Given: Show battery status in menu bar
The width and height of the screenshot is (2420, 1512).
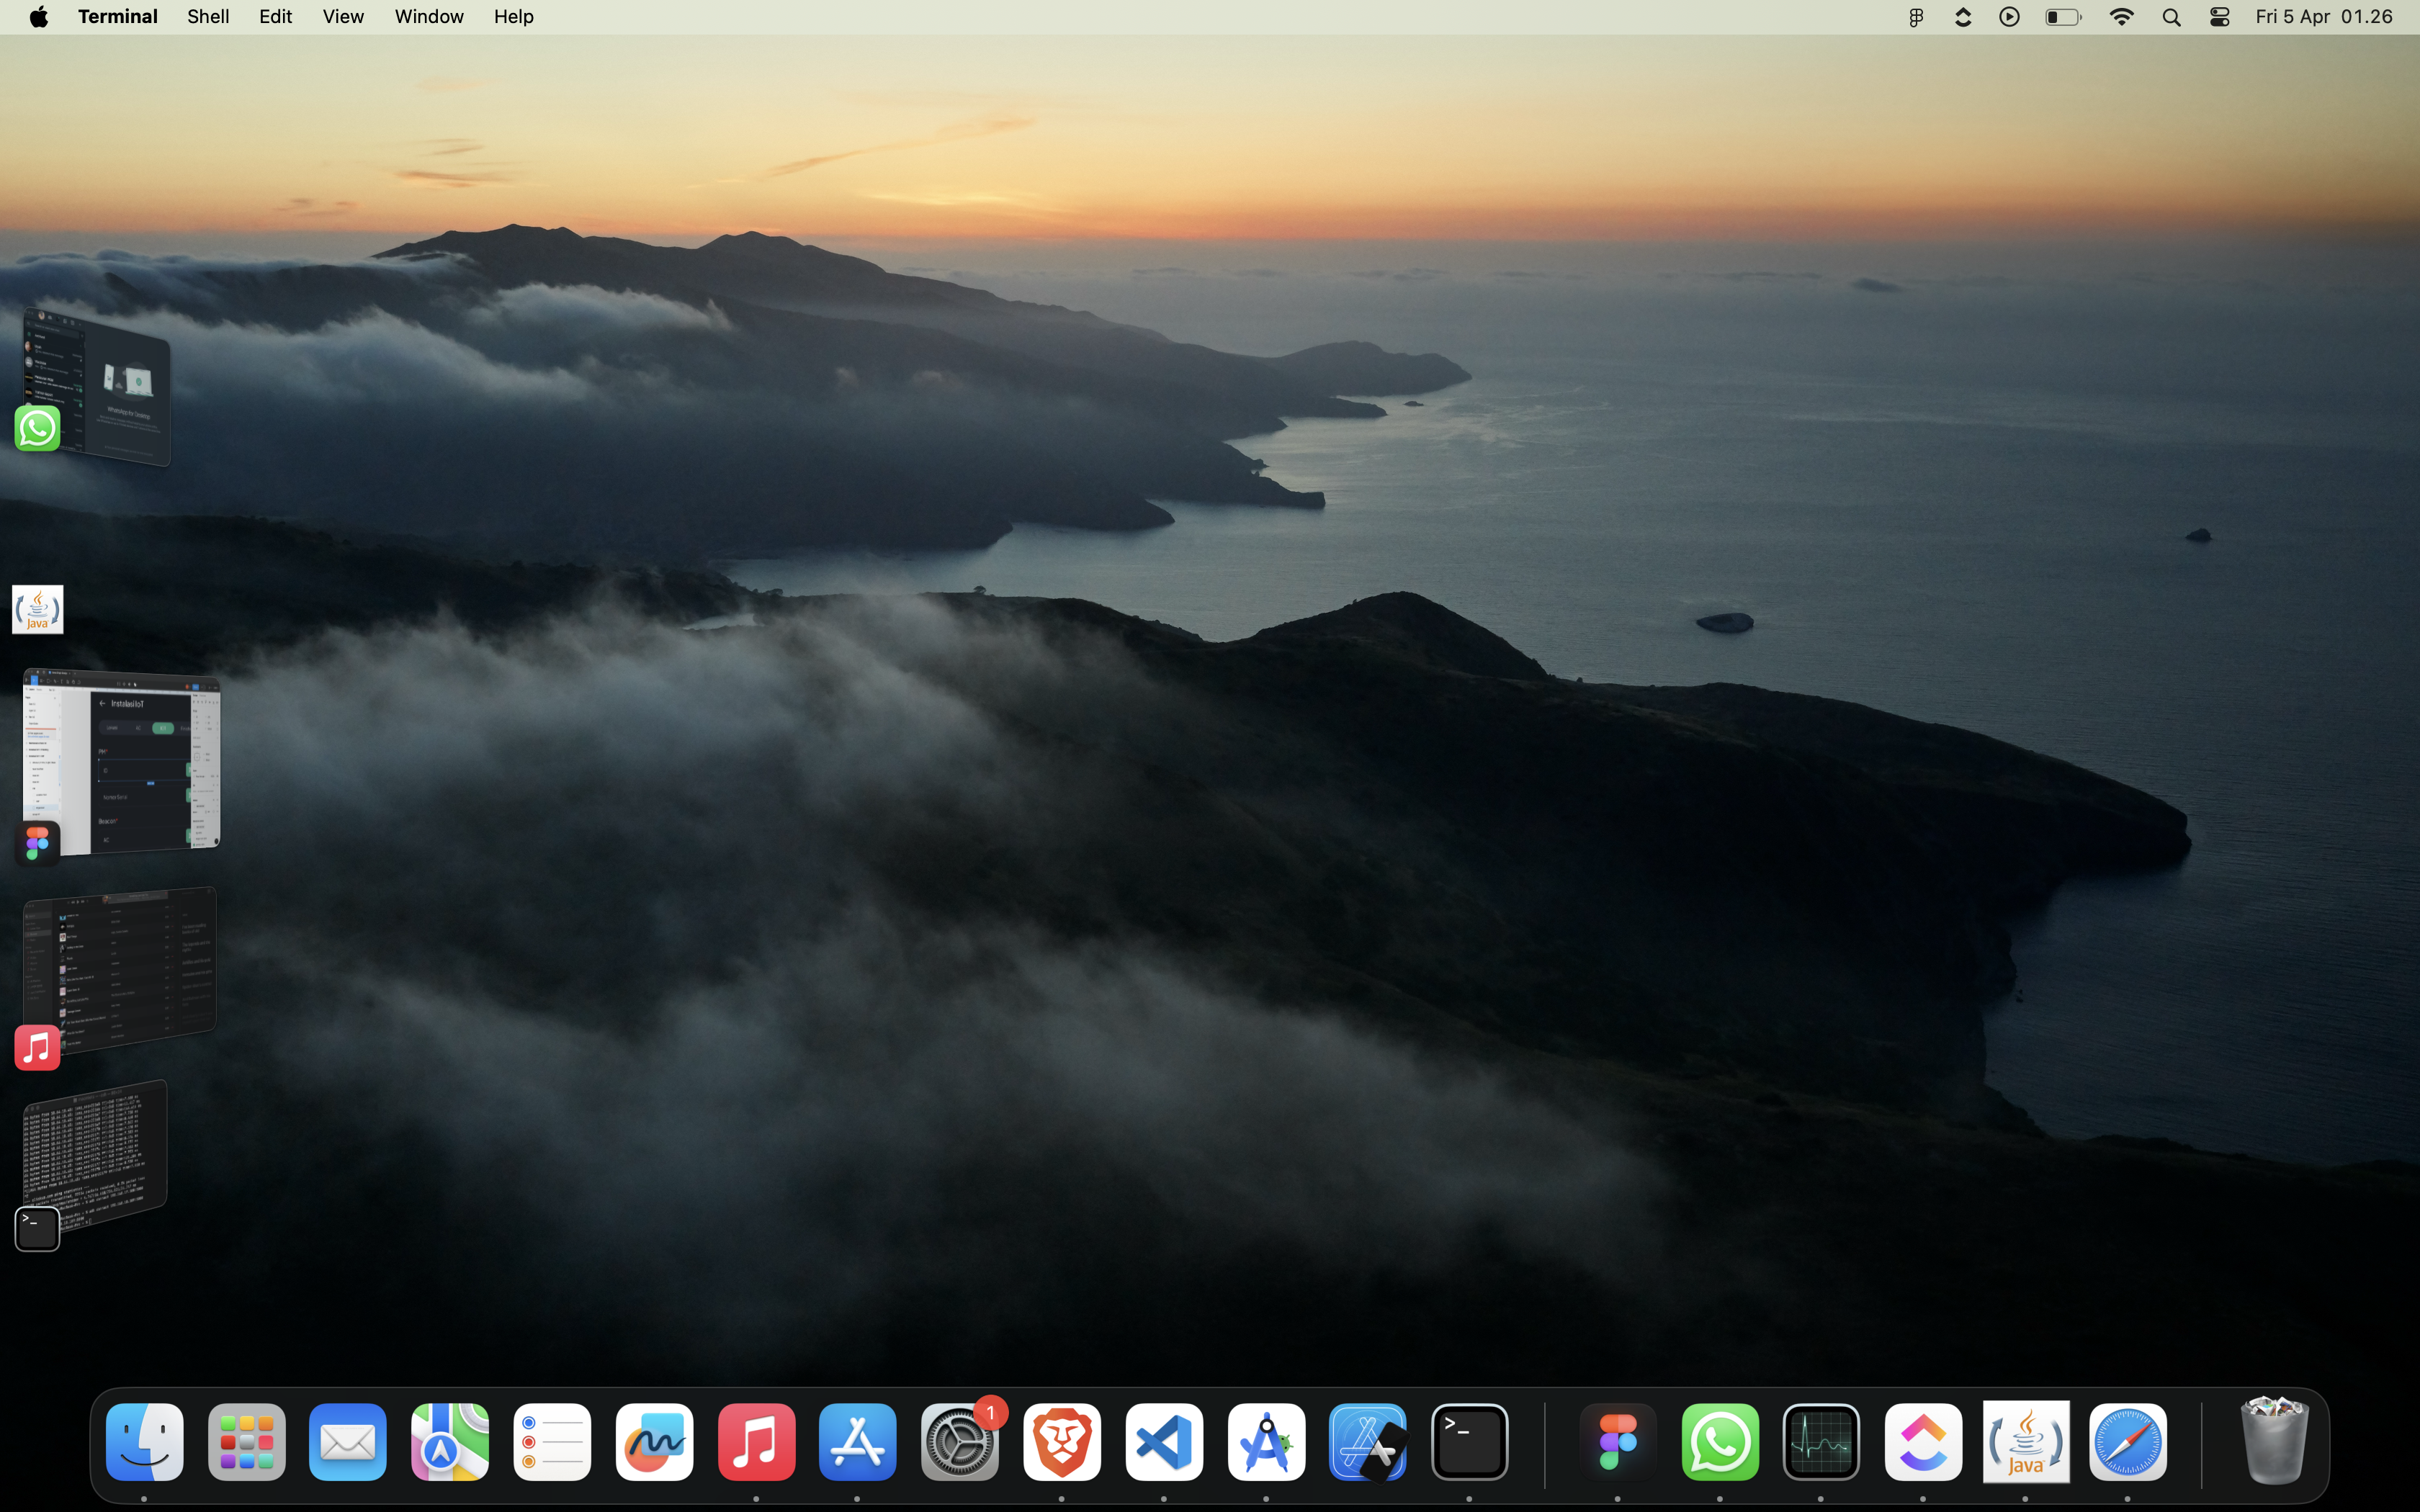Looking at the screenshot, I should point(2063,17).
